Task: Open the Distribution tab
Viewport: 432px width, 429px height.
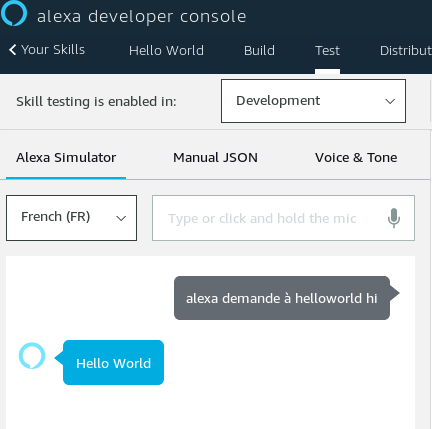Action: click(x=406, y=51)
